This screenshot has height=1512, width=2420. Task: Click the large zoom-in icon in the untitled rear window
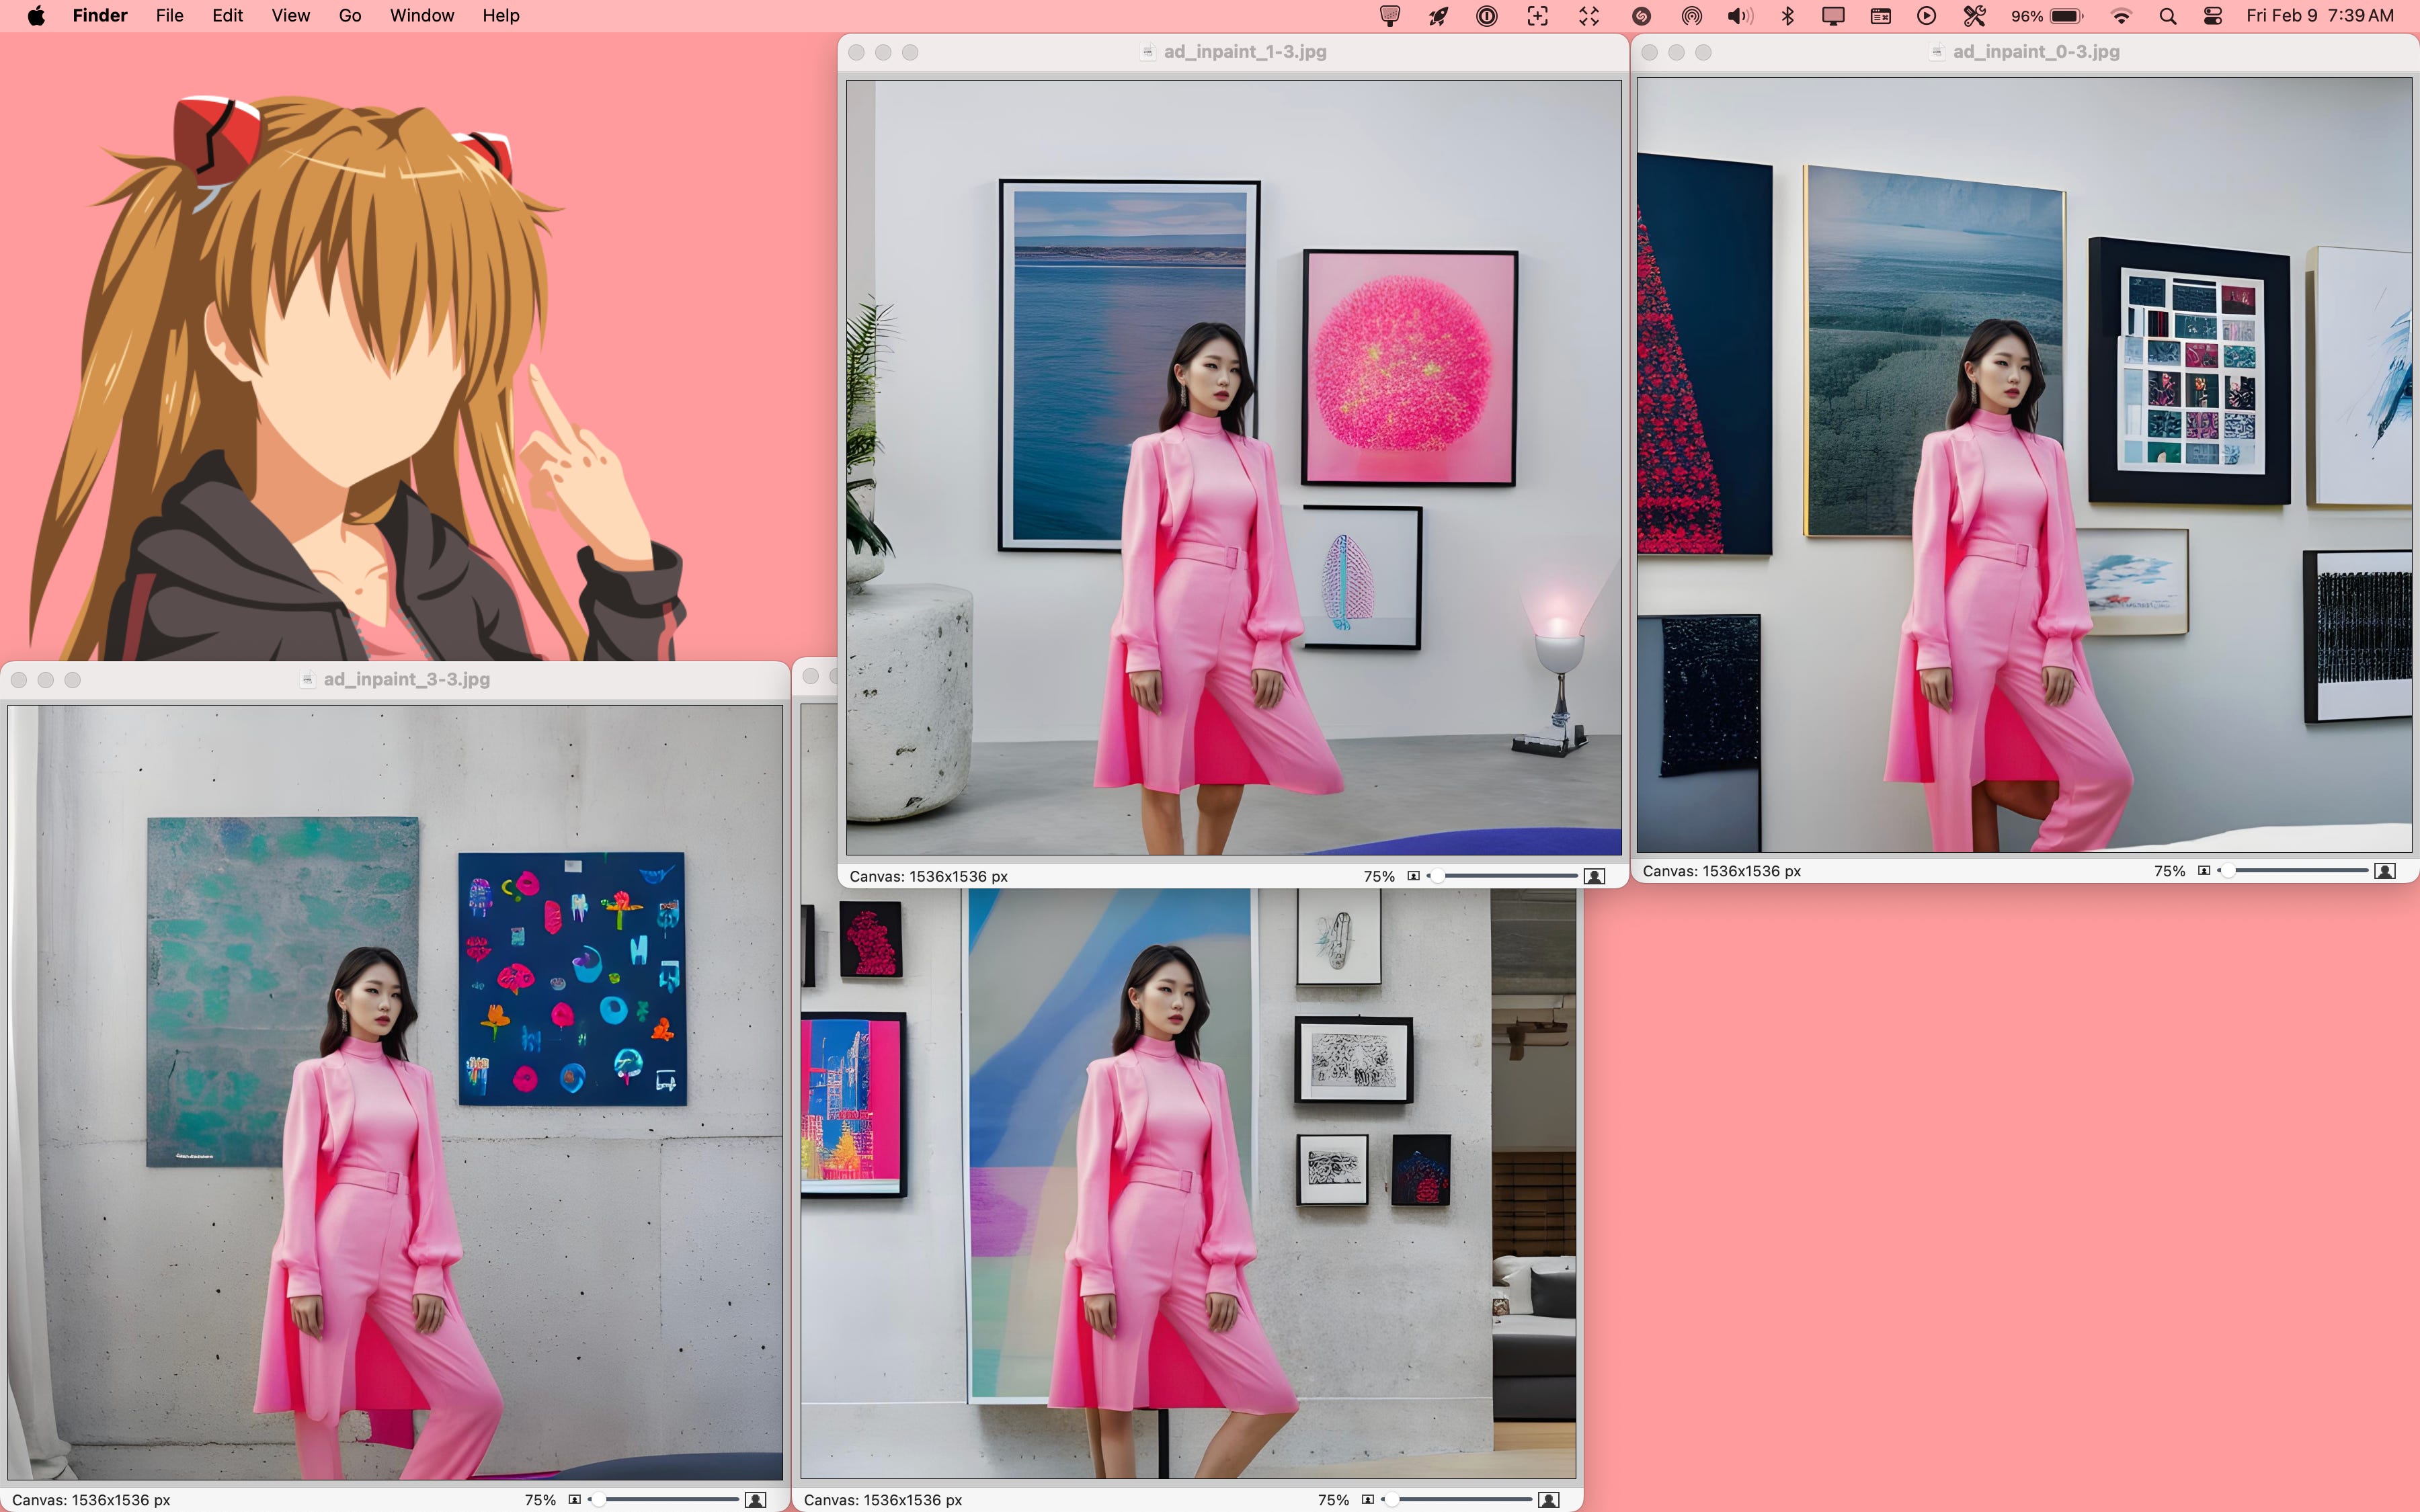tap(1549, 1499)
